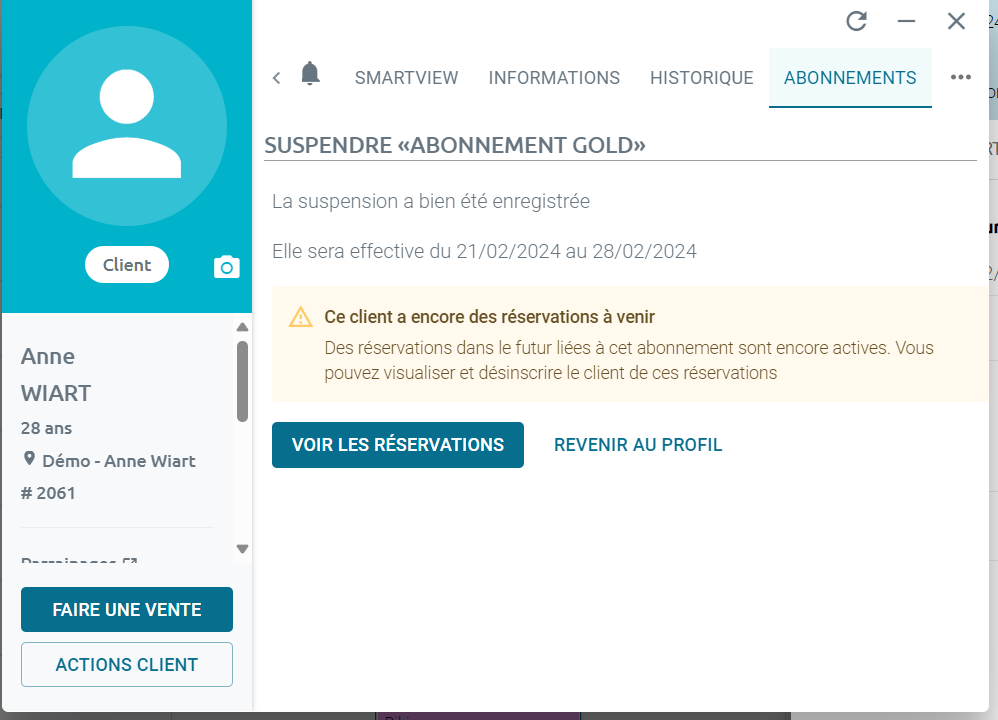Click the name text Anne

(x=48, y=356)
